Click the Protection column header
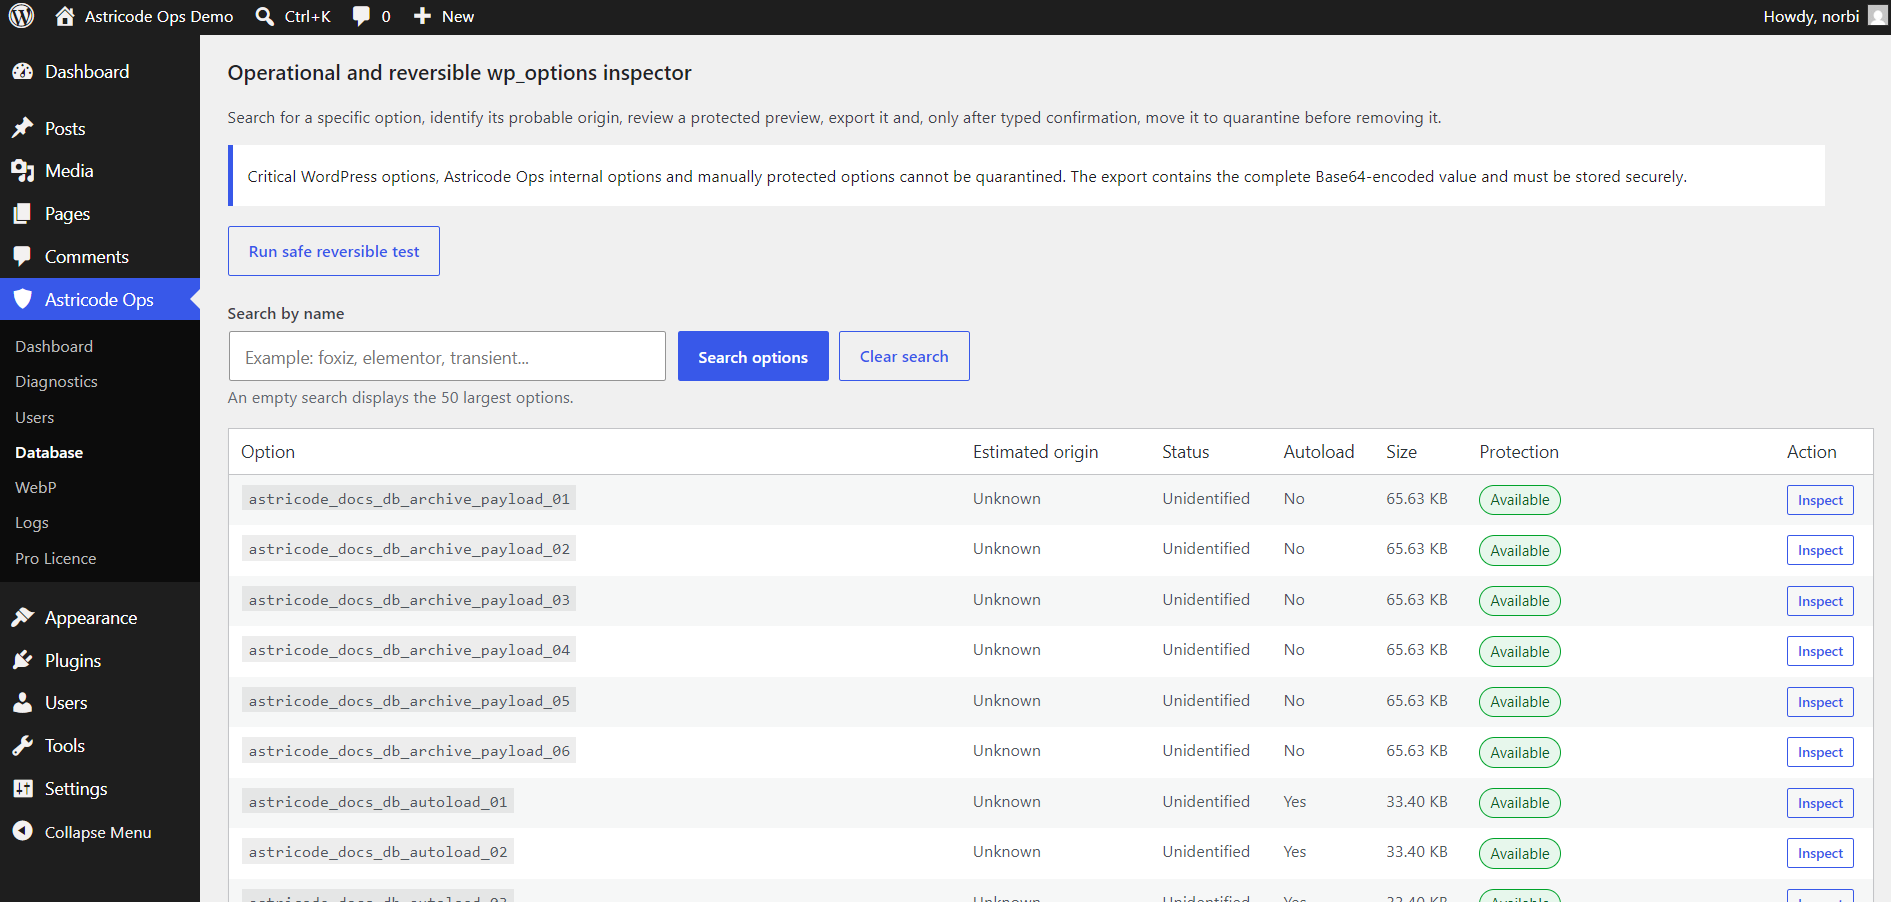Image resolution: width=1891 pixels, height=902 pixels. (x=1519, y=452)
